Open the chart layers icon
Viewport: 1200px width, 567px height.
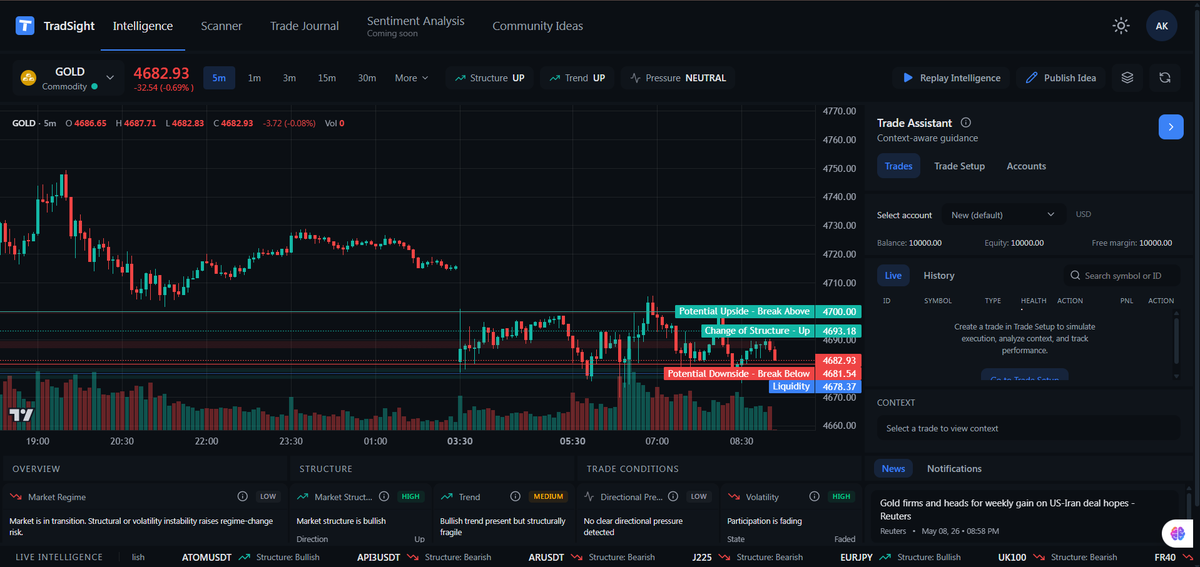(x=1128, y=78)
